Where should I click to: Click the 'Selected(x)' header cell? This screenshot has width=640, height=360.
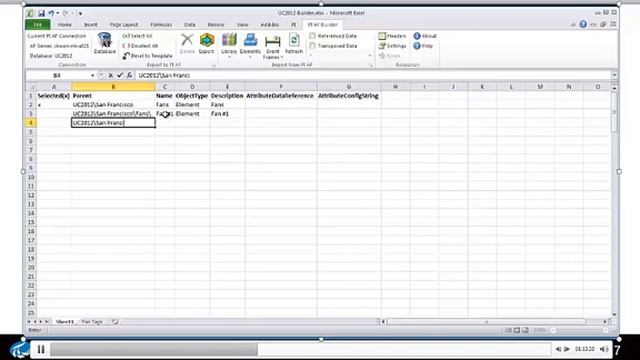(x=53, y=96)
